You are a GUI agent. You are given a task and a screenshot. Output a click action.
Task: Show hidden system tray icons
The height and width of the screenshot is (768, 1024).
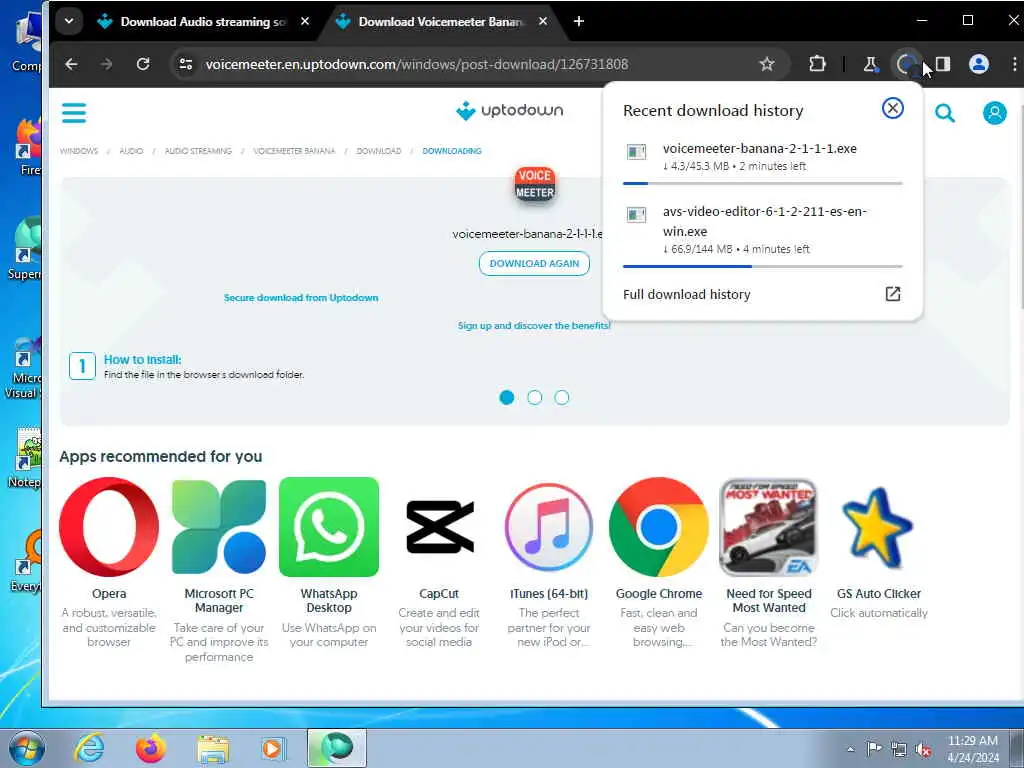850,749
